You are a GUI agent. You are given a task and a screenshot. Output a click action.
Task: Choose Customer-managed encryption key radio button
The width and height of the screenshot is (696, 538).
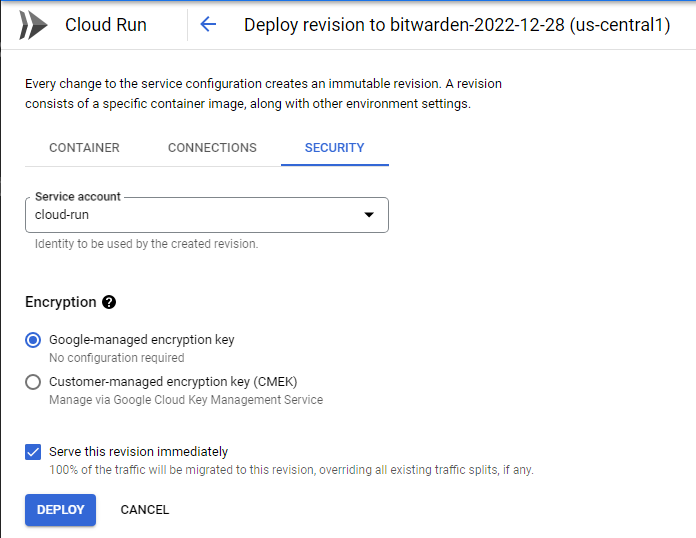33,382
